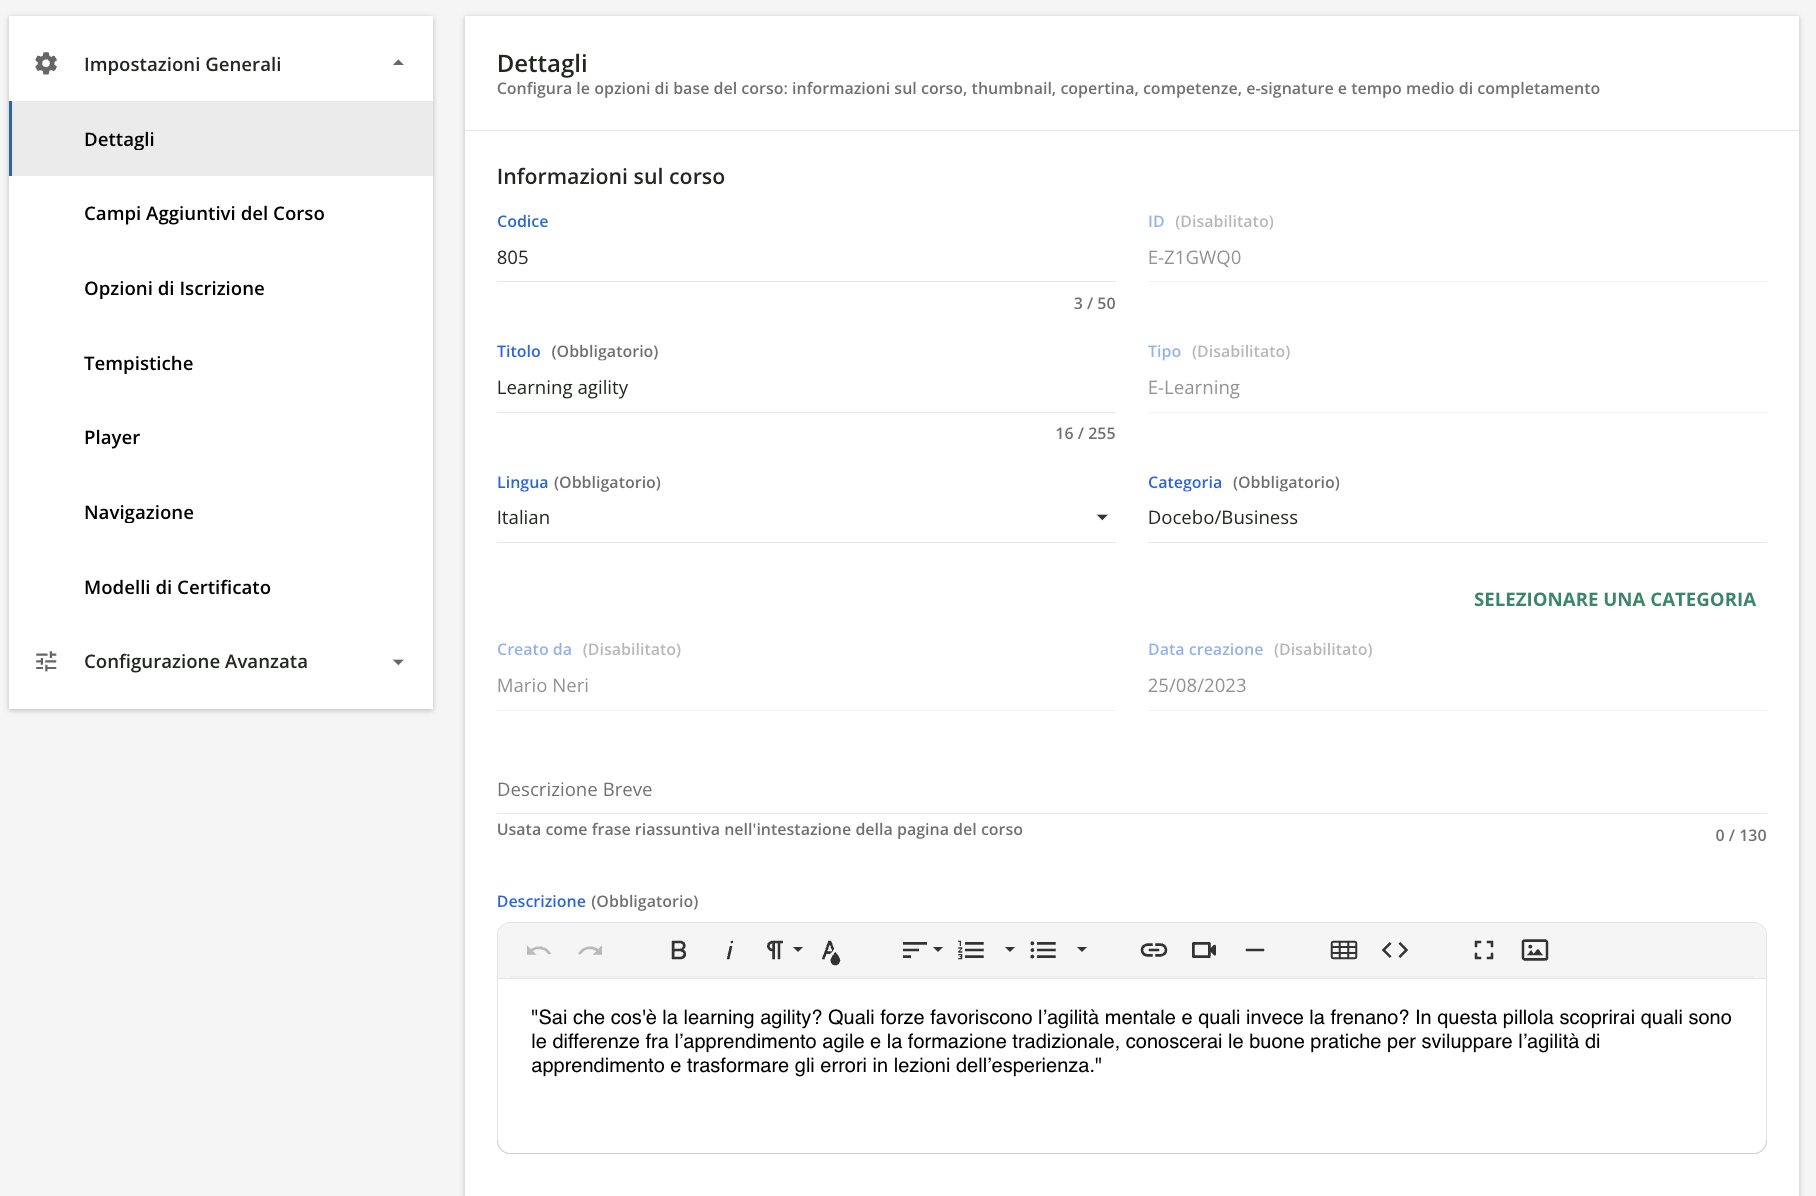Click Selezionare una categoria button
Image resolution: width=1816 pixels, height=1196 pixels.
pyautogui.click(x=1614, y=599)
